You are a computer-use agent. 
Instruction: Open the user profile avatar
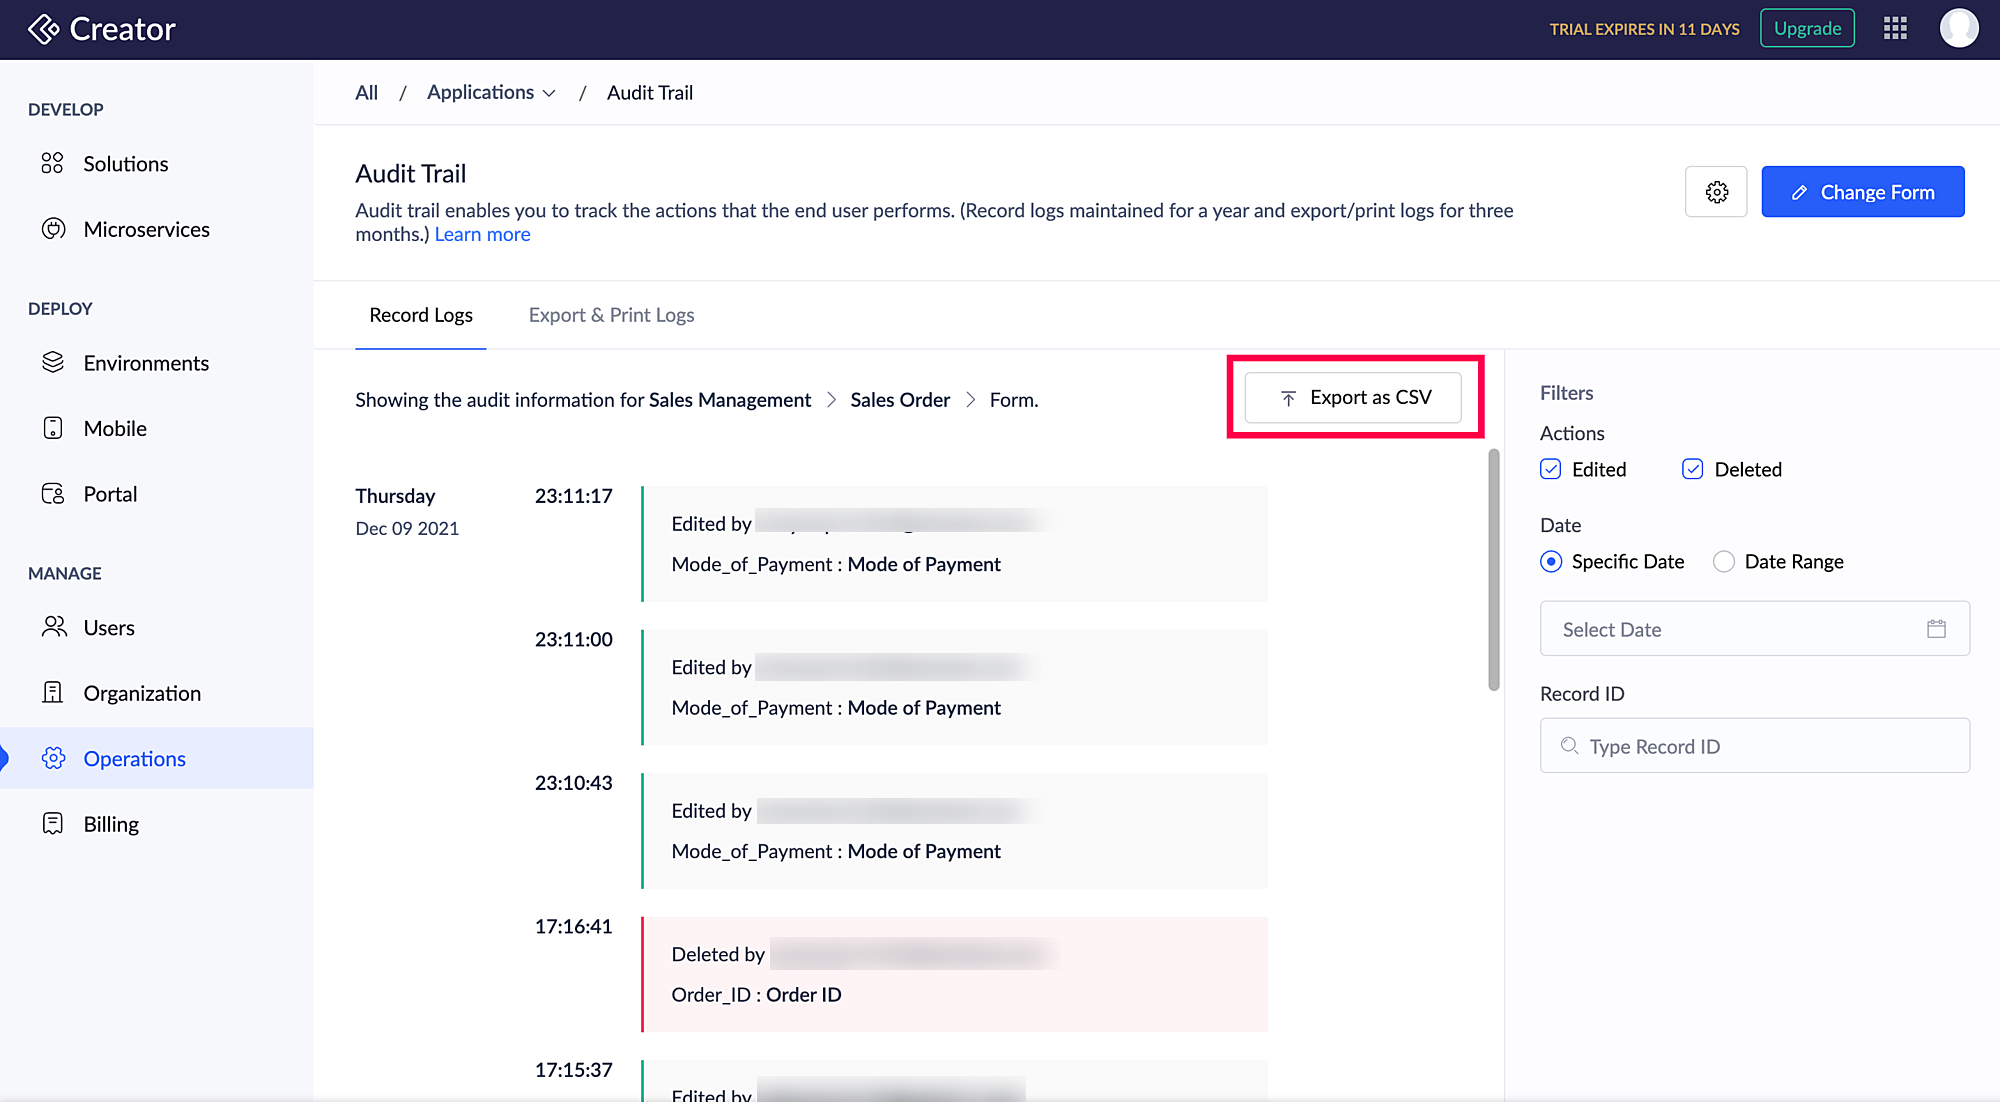tap(1958, 28)
